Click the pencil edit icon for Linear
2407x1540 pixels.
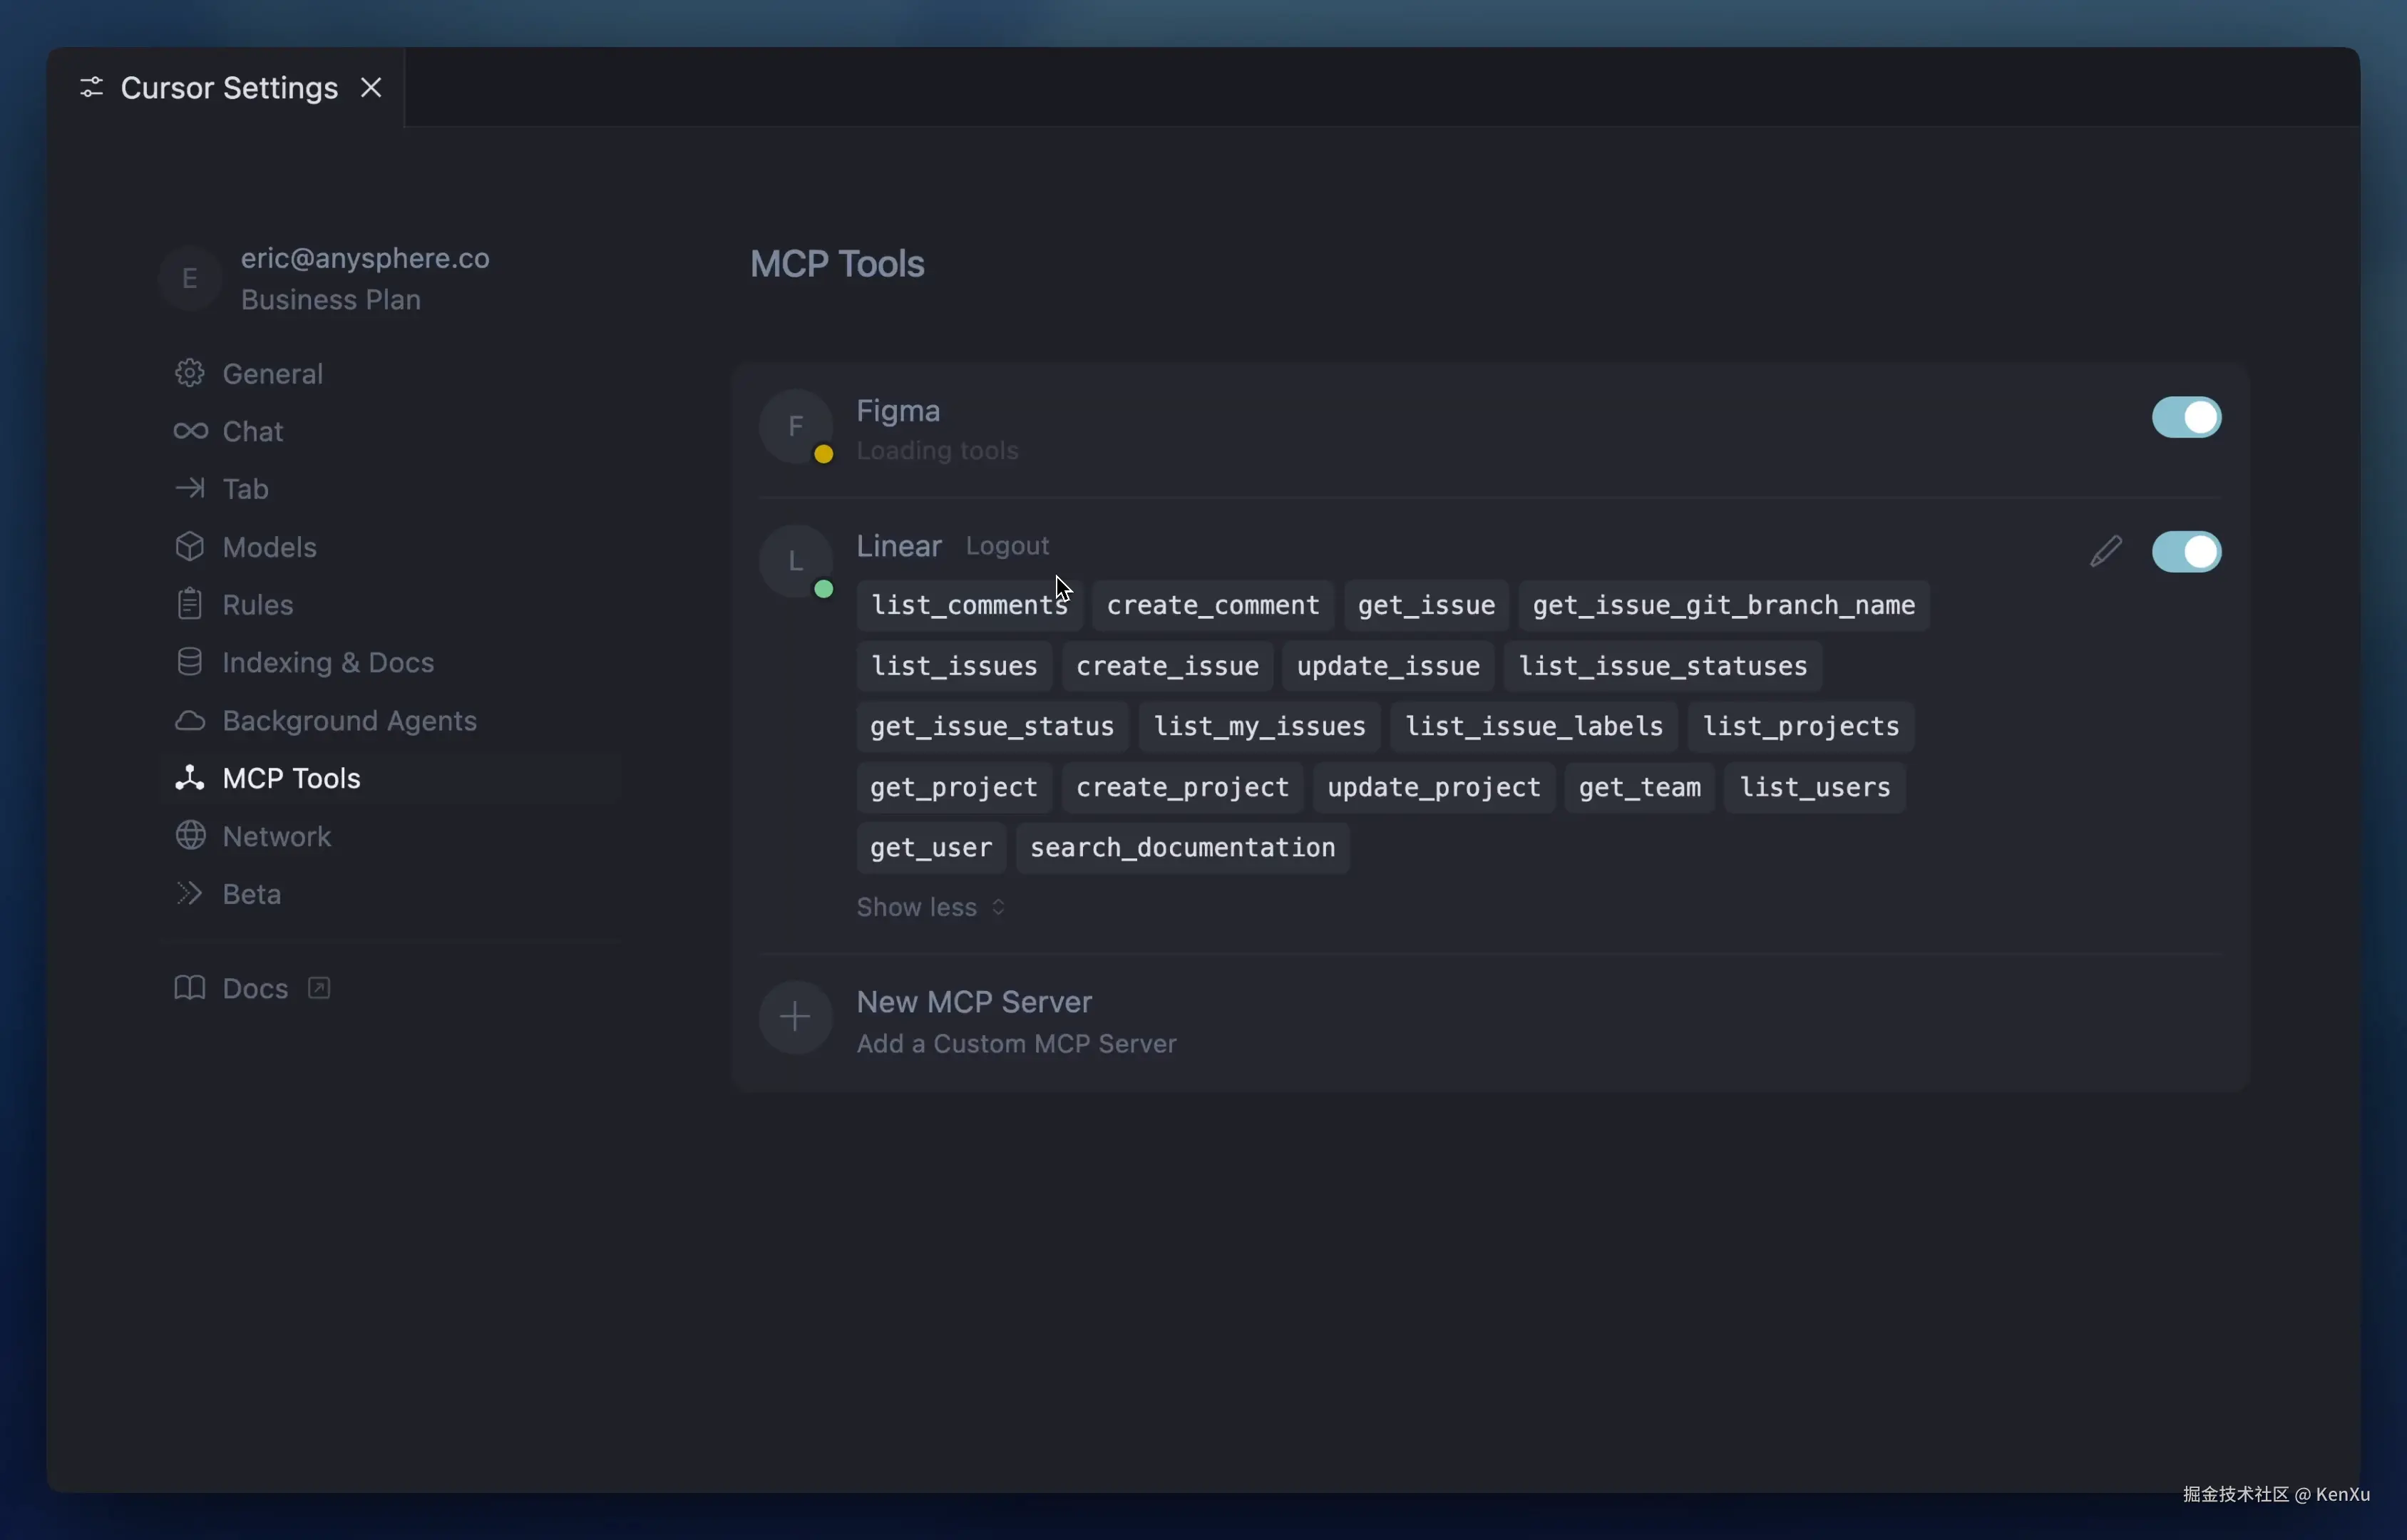click(2105, 551)
